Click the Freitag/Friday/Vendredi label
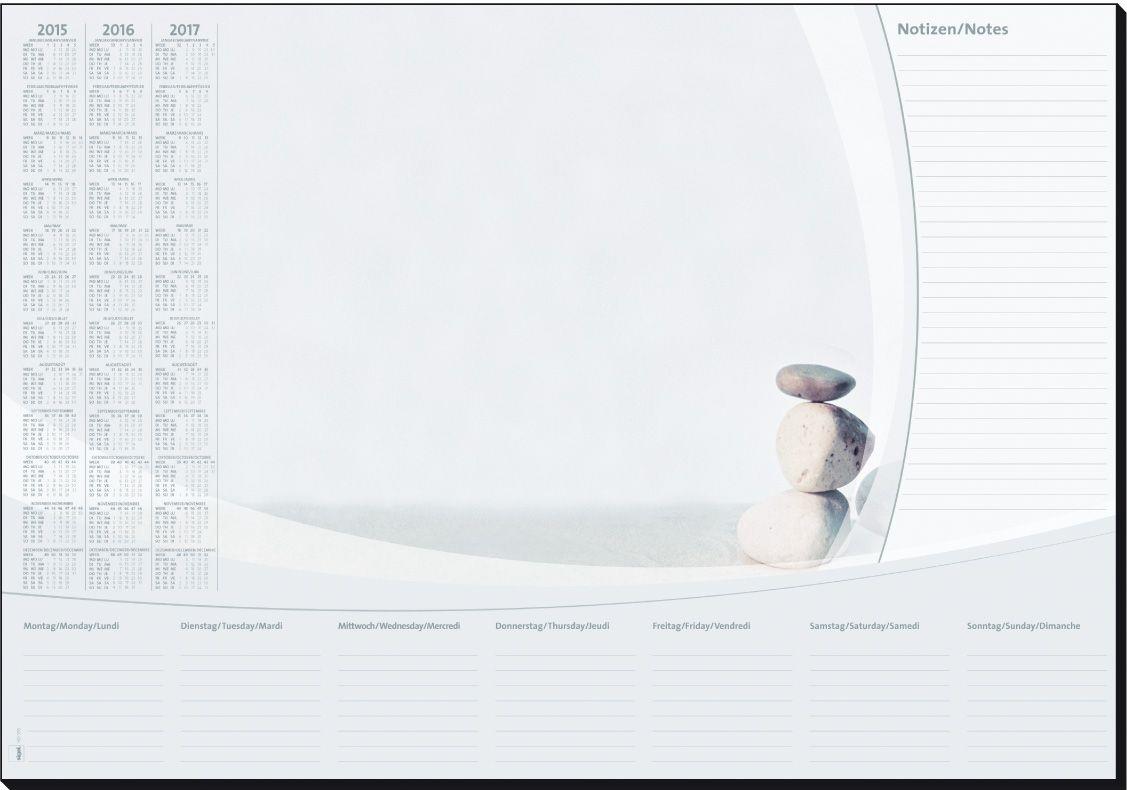Image resolution: width=1127 pixels, height=790 pixels. coord(701,626)
